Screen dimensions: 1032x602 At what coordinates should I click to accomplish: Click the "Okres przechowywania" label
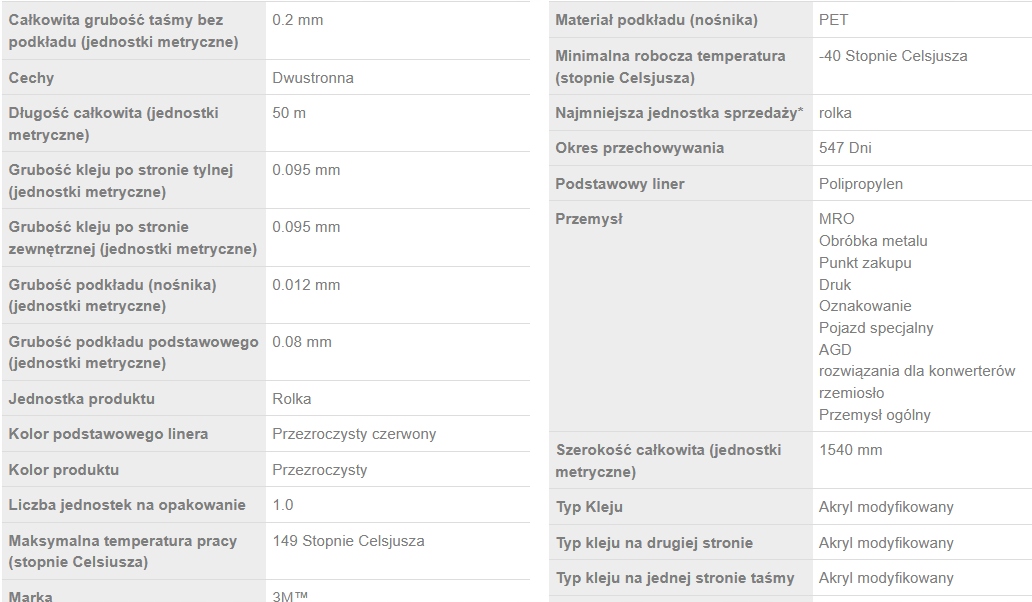pos(639,148)
